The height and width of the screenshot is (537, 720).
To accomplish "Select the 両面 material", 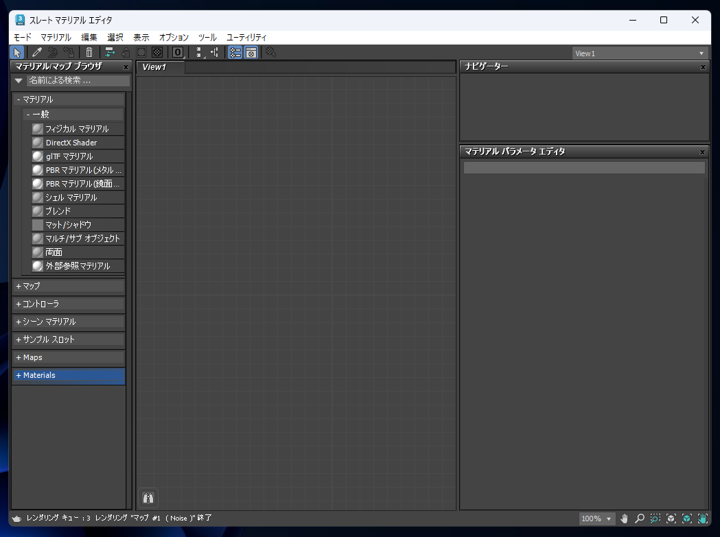I will [78, 252].
